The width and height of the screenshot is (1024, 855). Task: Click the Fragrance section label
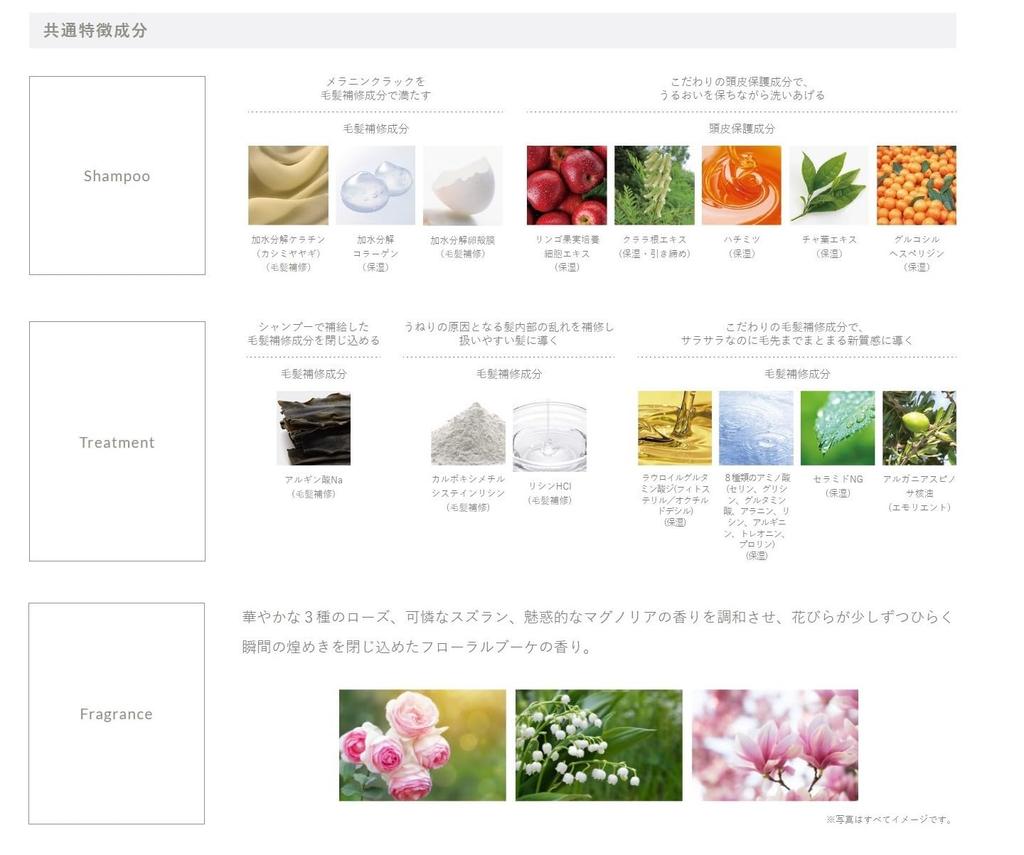[116, 714]
